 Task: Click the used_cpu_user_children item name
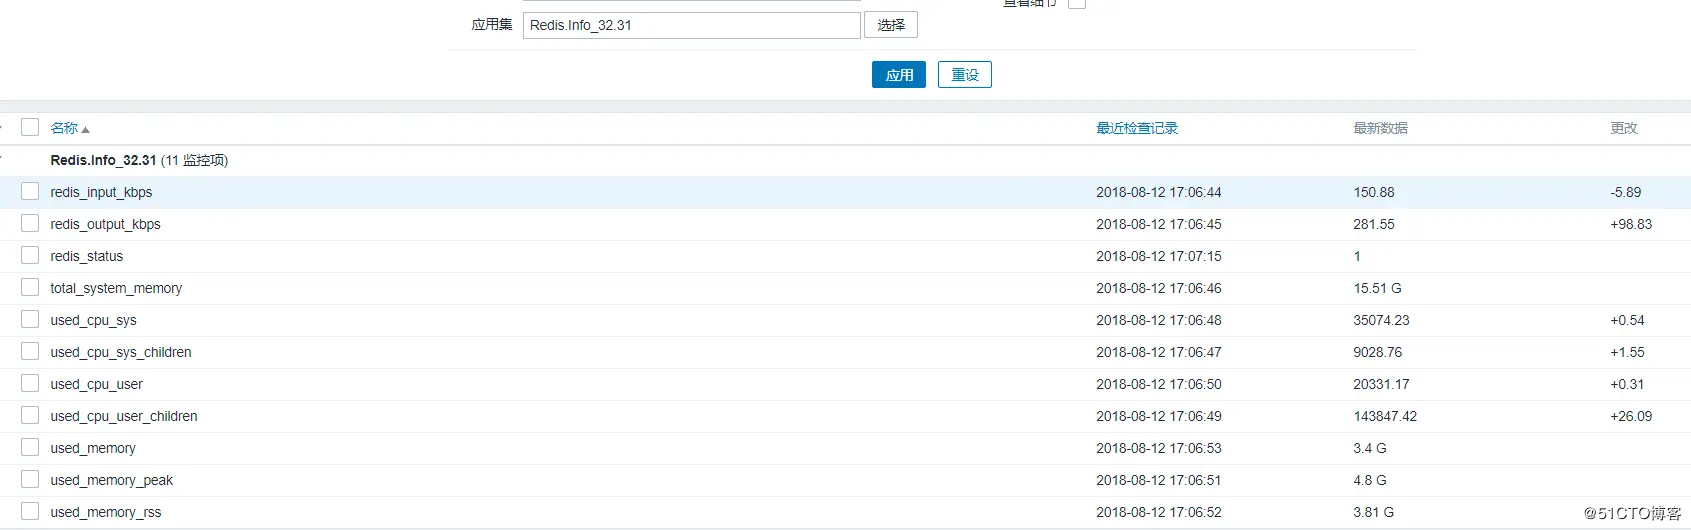click(124, 416)
